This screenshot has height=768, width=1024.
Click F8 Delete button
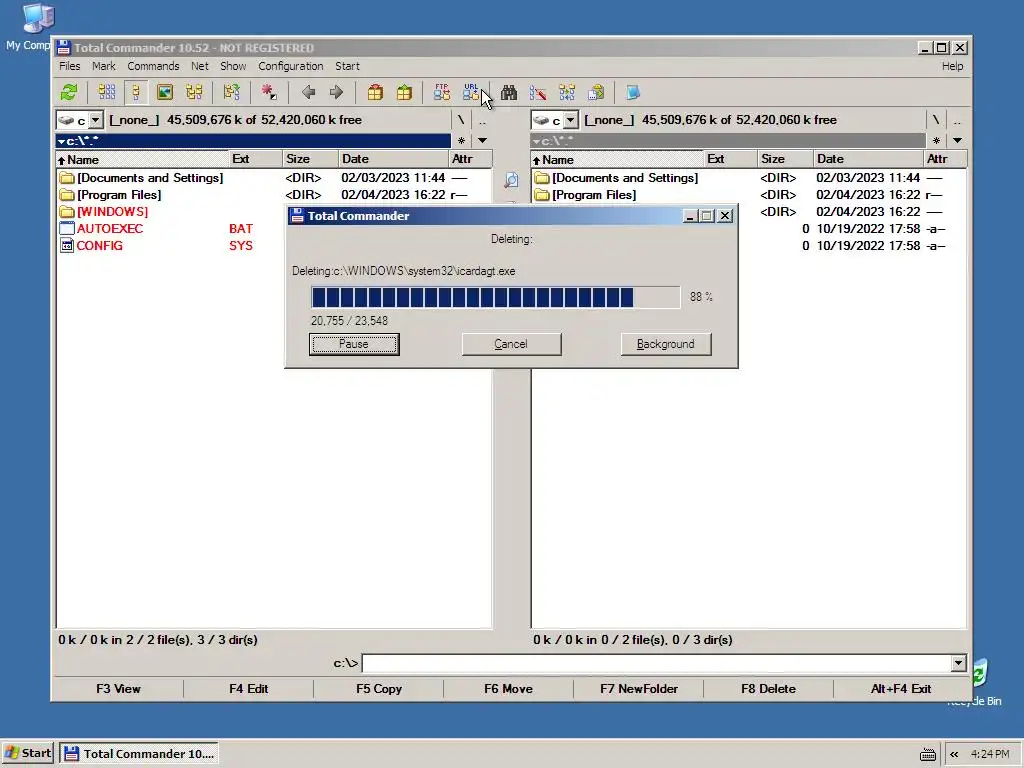tap(768, 688)
